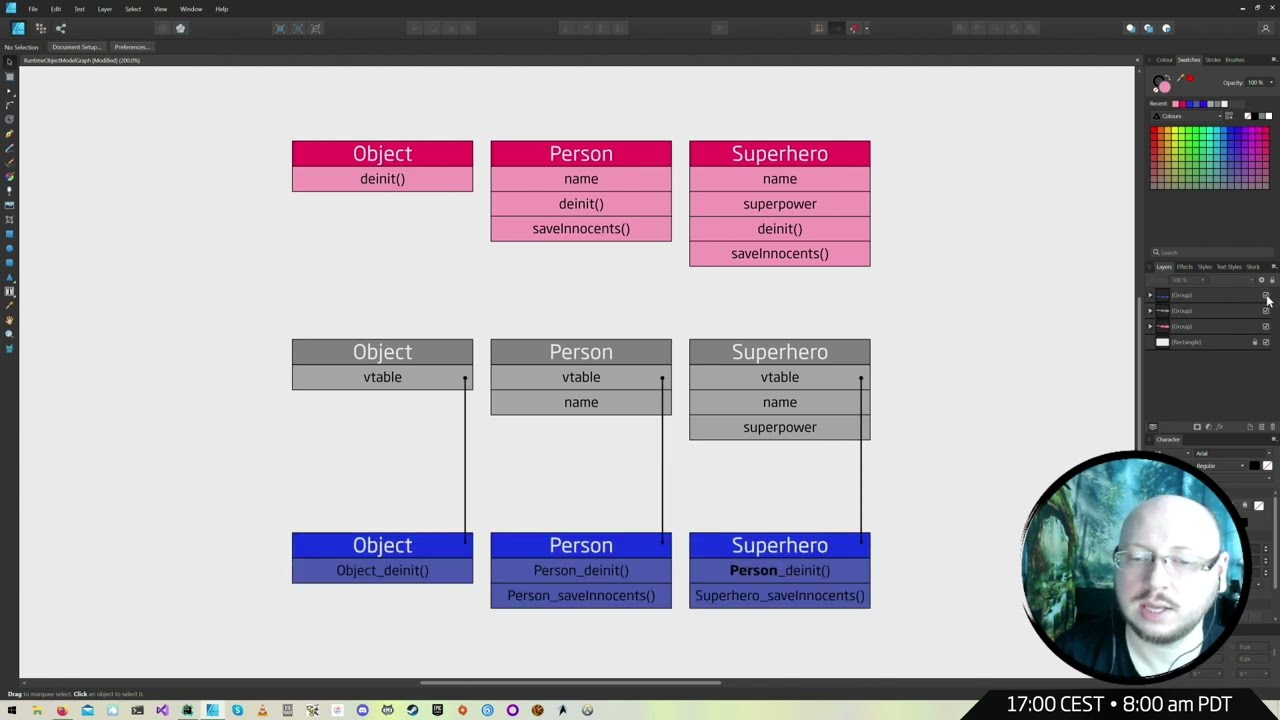
Task: Select the Vector Brush tool
Action: click(10, 163)
